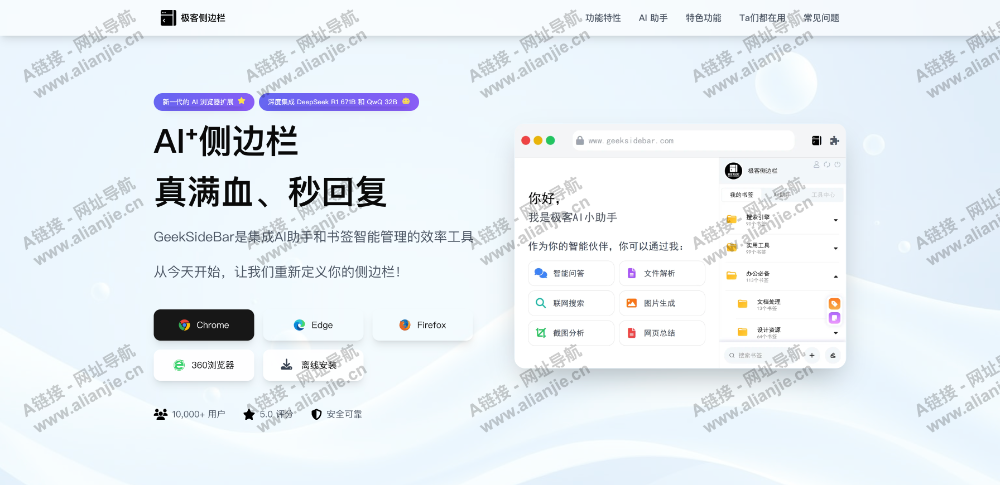The width and height of the screenshot is (1000, 485).
Task: Click the DeepSeek R1 671B integration badge
Action: (x=338, y=102)
